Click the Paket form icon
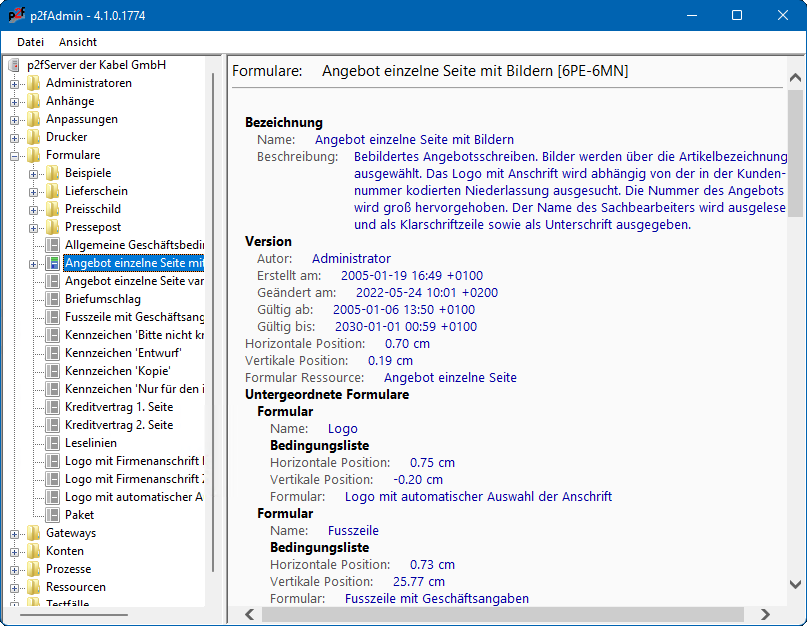The height and width of the screenshot is (626, 807). [53, 515]
